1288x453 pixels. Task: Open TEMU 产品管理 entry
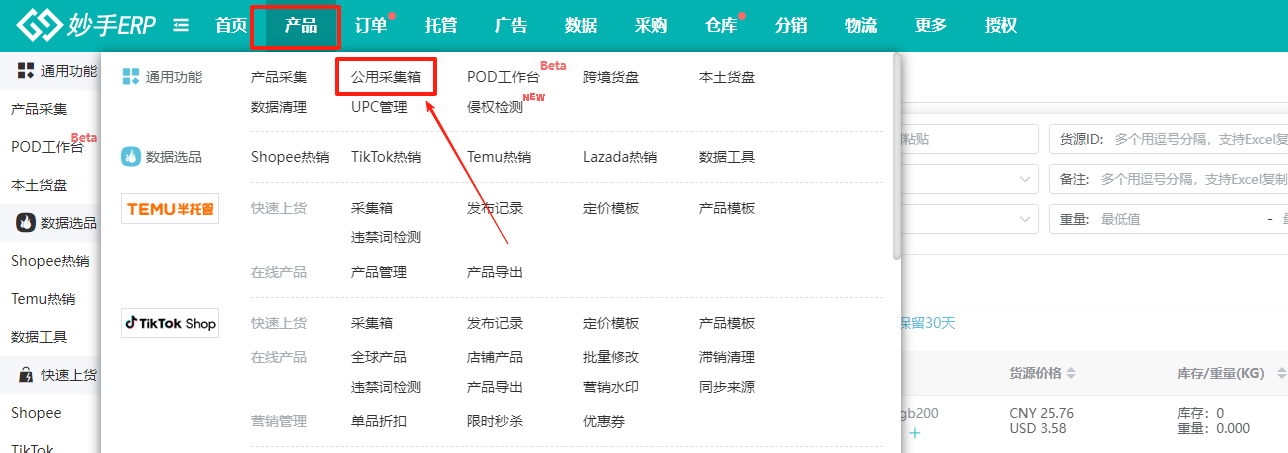coord(379,272)
